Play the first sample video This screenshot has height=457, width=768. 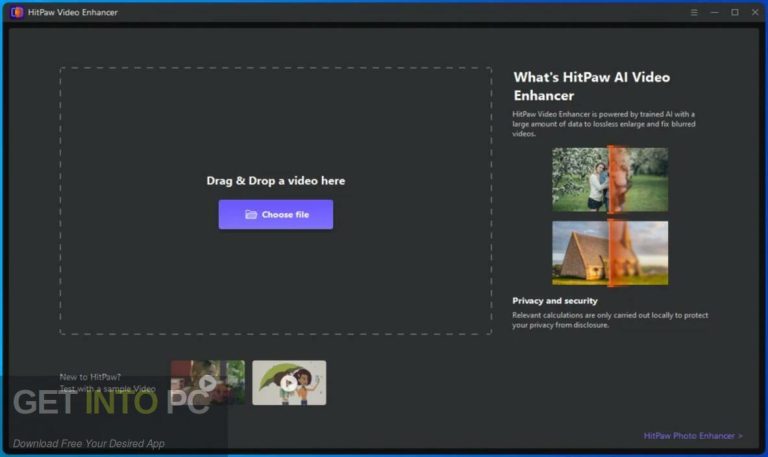[x=207, y=382]
